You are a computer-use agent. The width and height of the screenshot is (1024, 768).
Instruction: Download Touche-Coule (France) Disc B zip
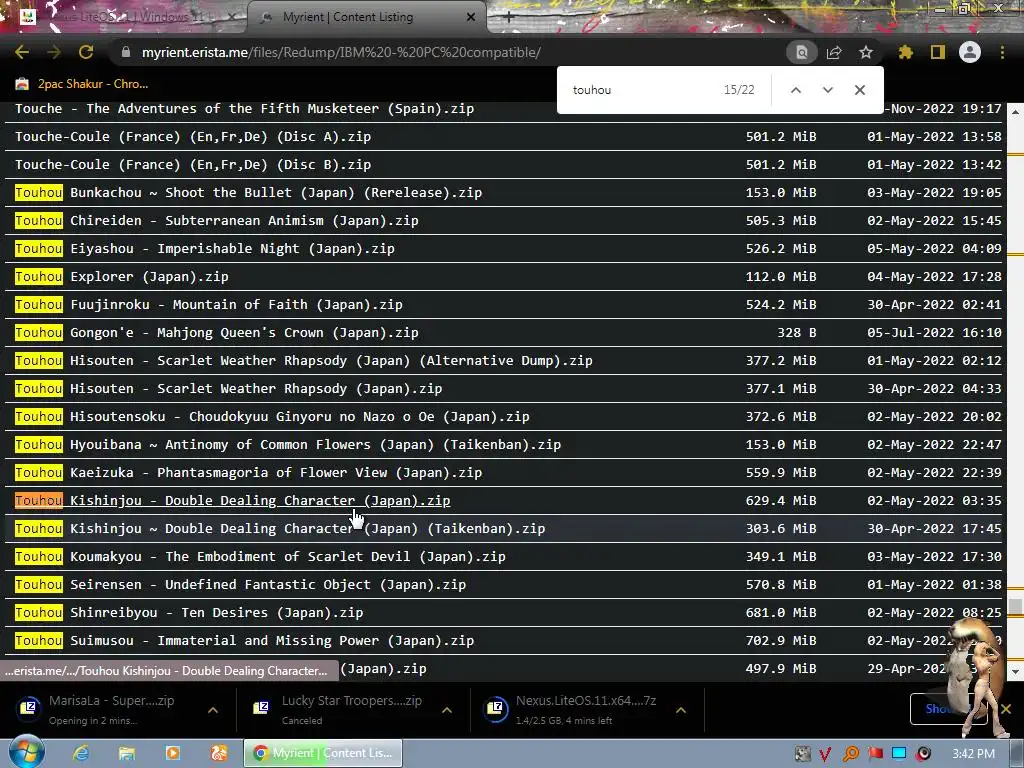(193, 165)
